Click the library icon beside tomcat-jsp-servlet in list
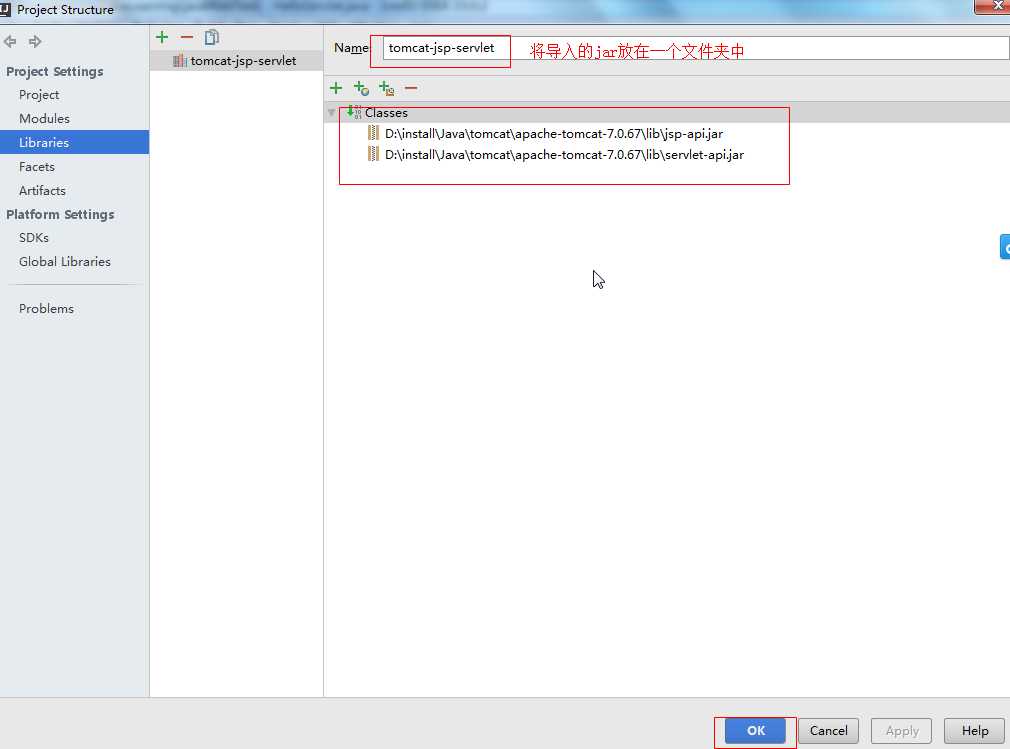Image resolution: width=1010 pixels, height=749 pixels. (x=180, y=61)
